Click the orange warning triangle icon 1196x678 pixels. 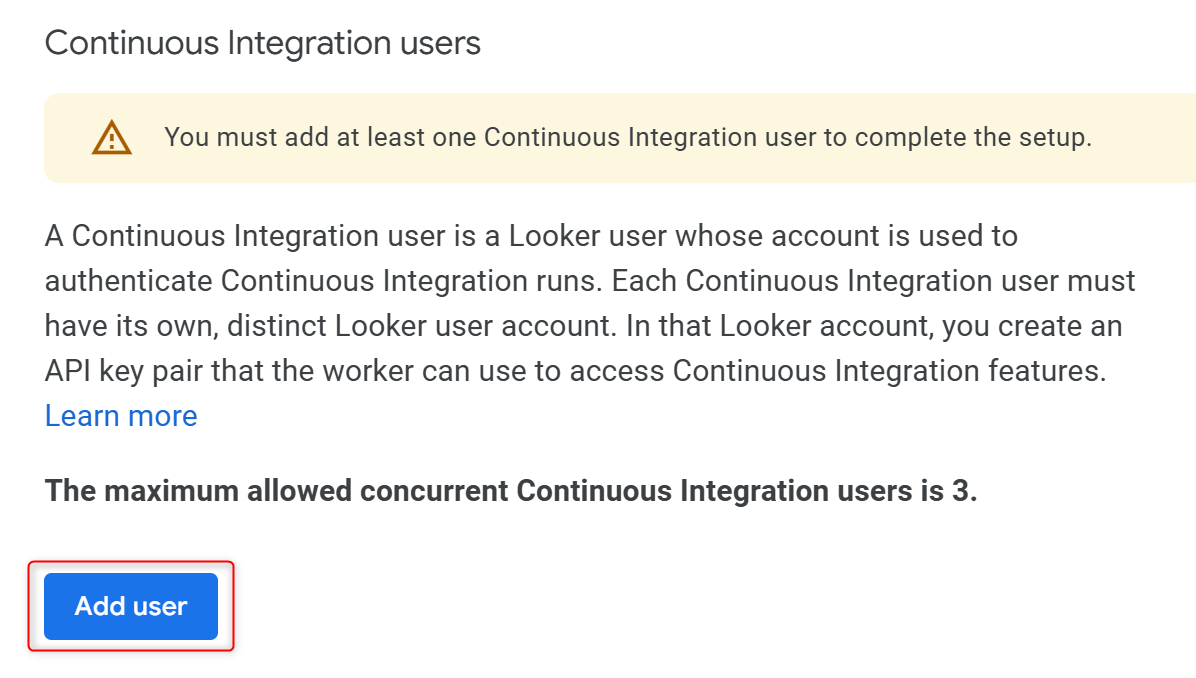click(111, 137)
